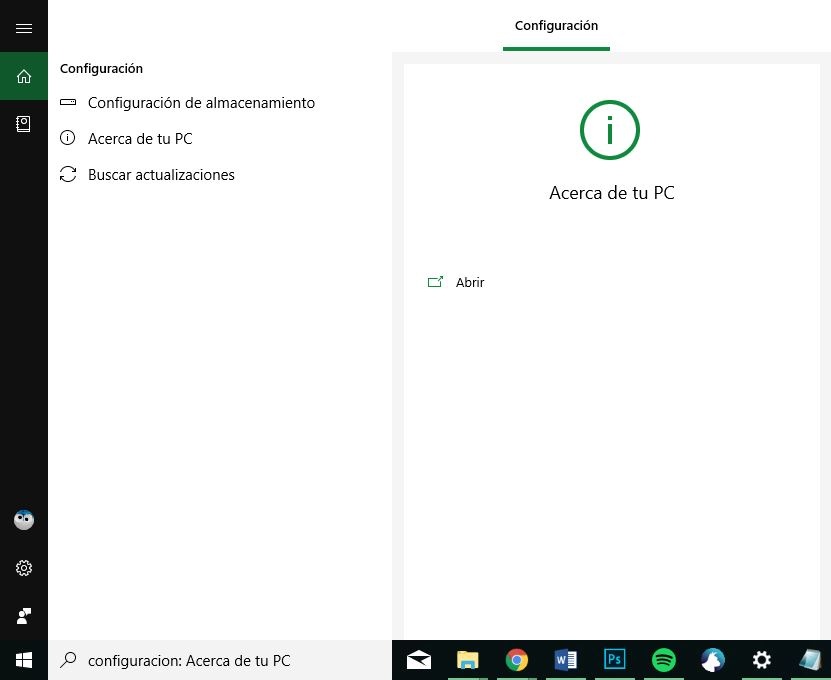Open the Mail app from the taskbar
The height and width of the screenshot is (680, 831).
pos(419,660)
